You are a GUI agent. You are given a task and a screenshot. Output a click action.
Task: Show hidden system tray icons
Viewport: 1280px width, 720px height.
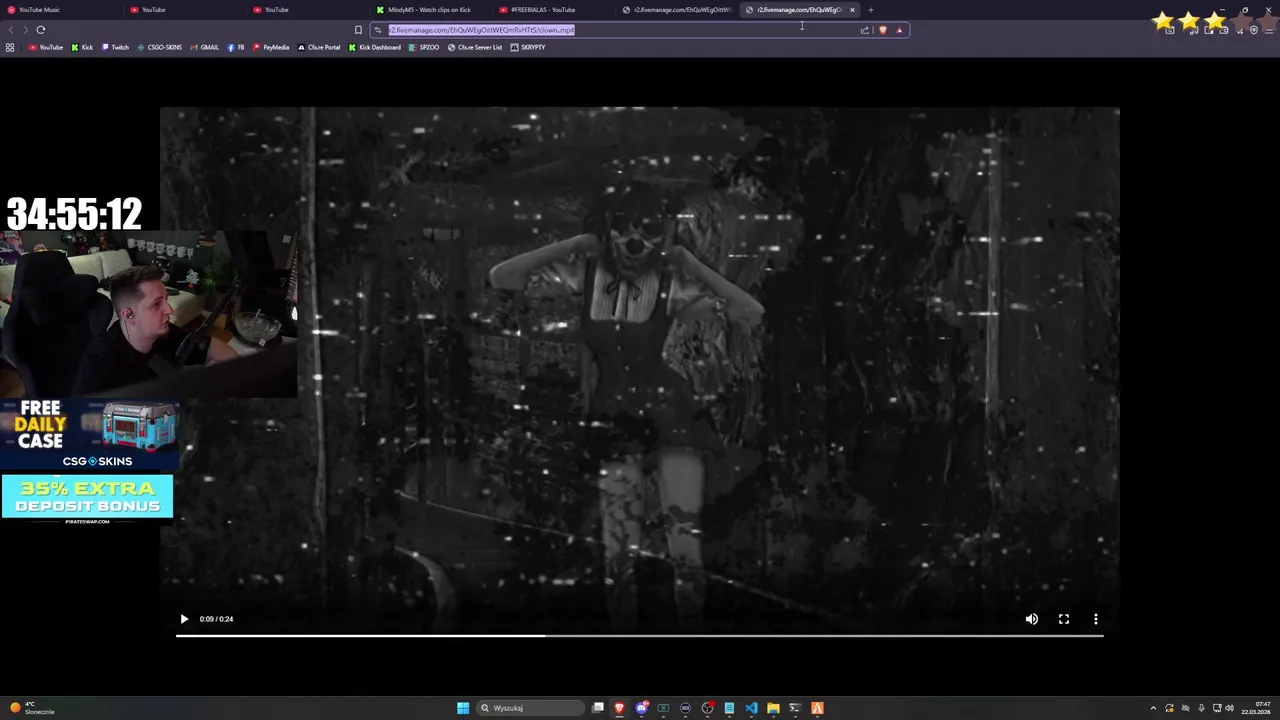[1153, 708]
